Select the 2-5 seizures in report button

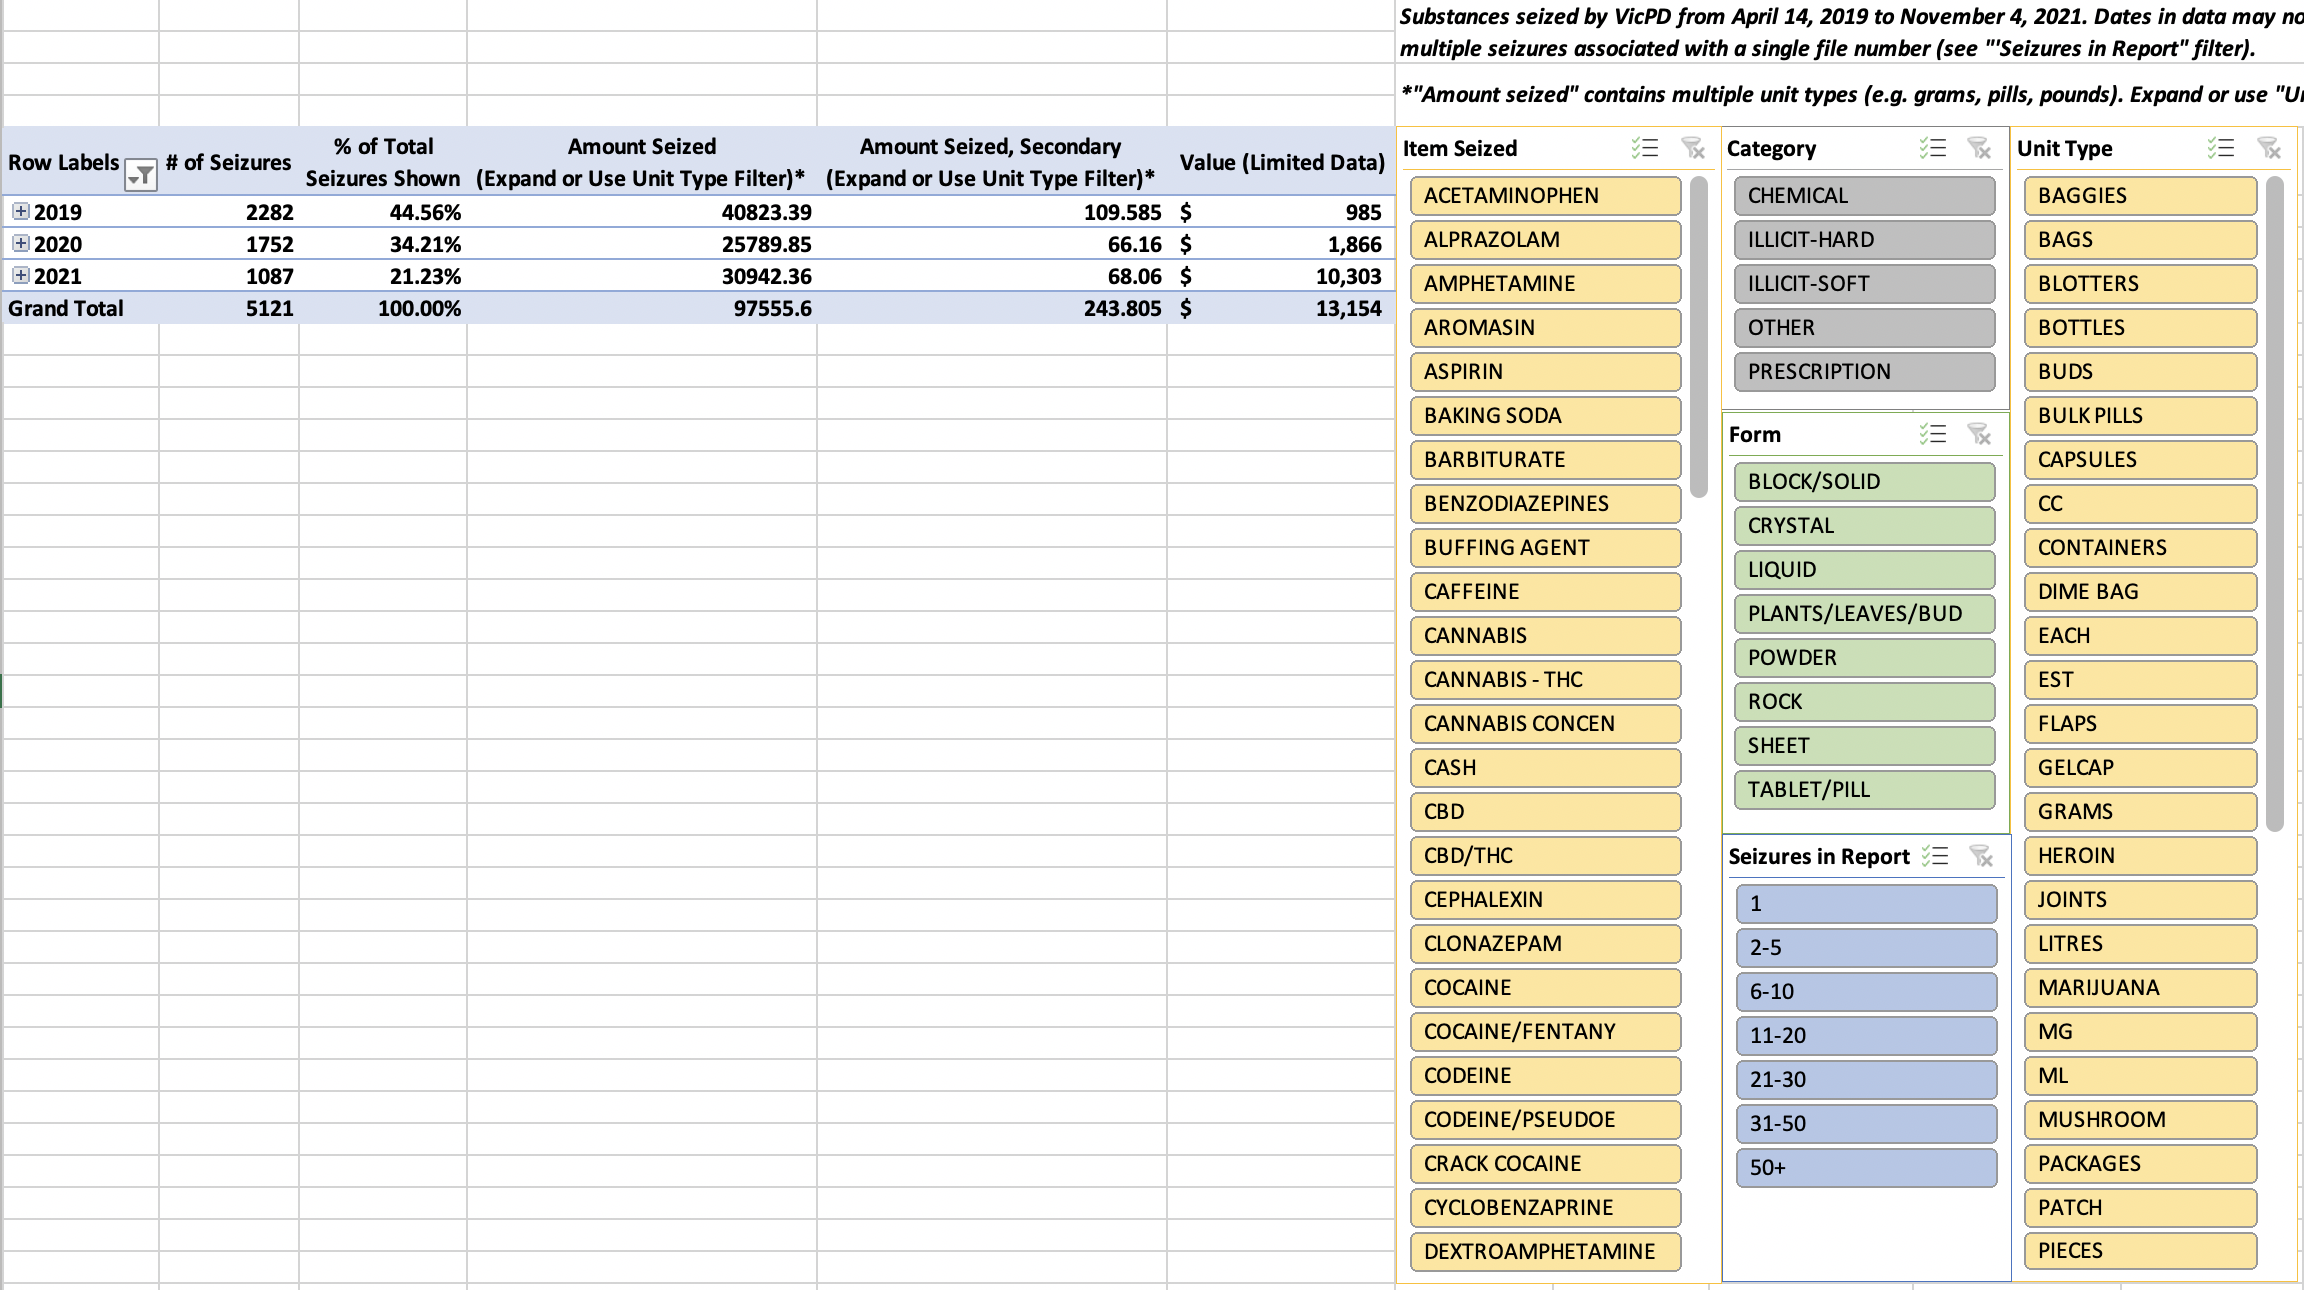click(1866, 948)
